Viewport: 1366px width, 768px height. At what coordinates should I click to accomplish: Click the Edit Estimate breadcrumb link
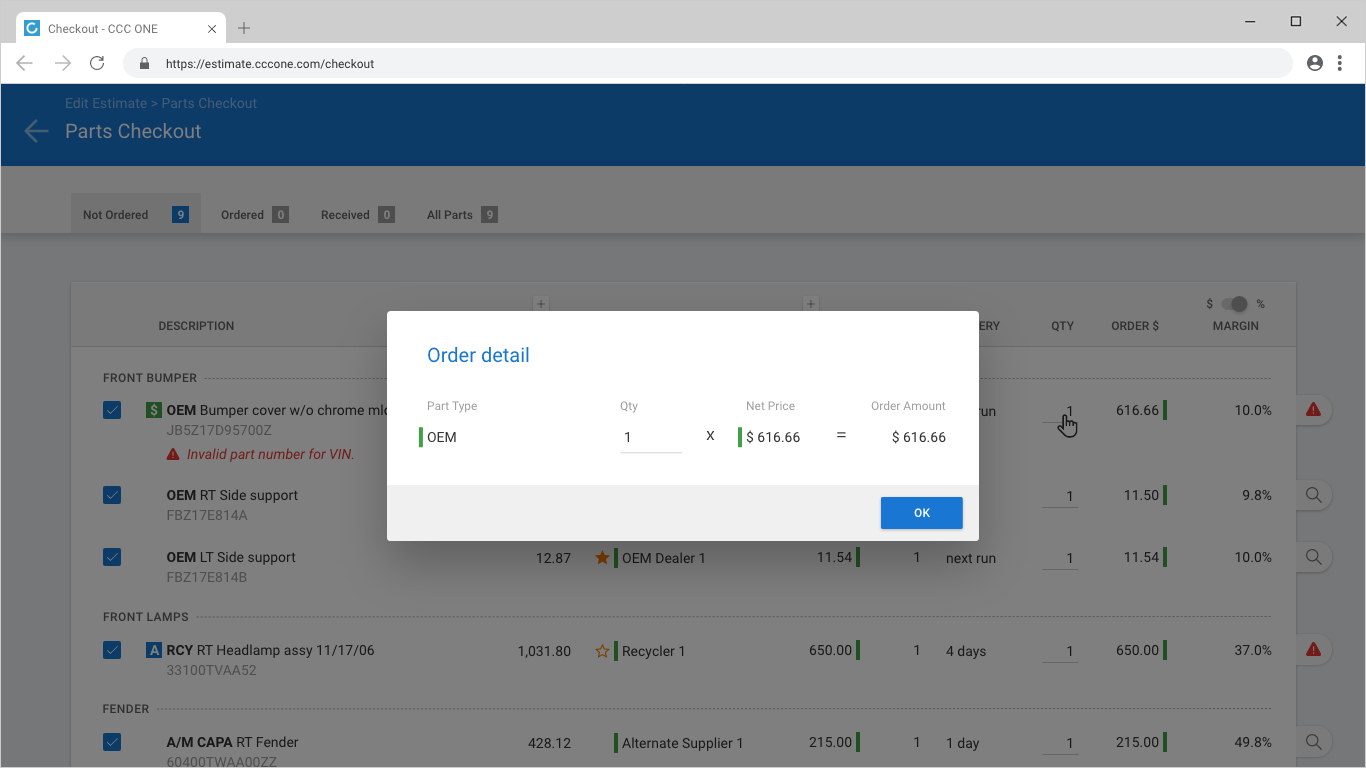click(106, 103)
